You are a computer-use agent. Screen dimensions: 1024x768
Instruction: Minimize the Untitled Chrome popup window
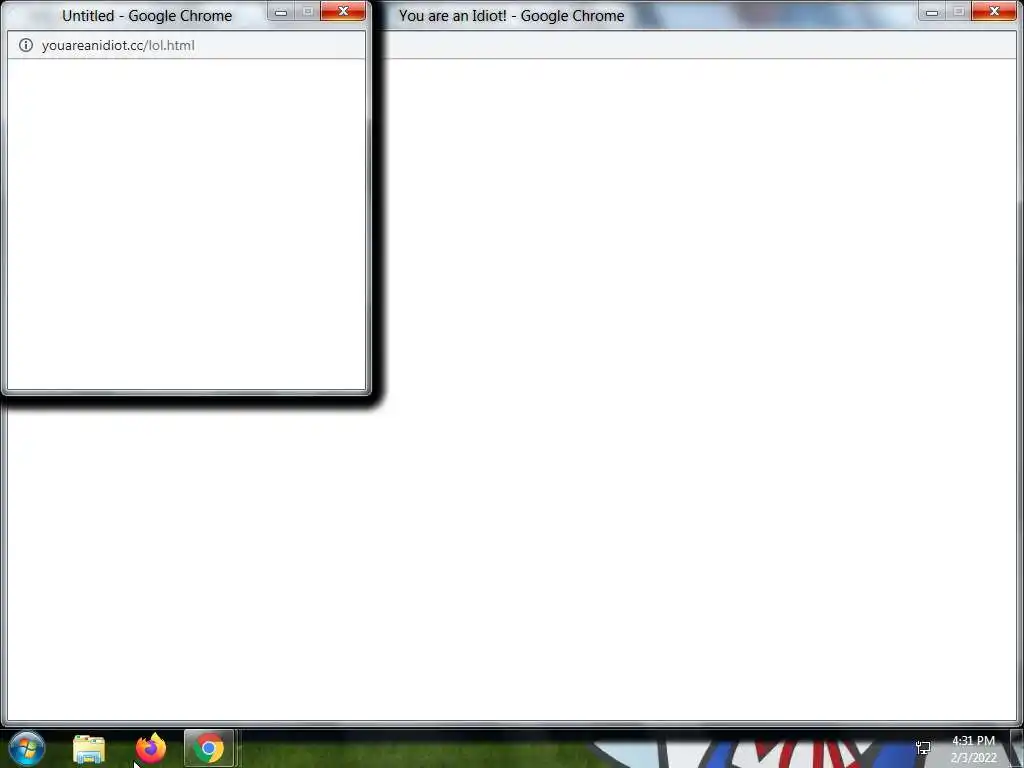tap(281, 12)
